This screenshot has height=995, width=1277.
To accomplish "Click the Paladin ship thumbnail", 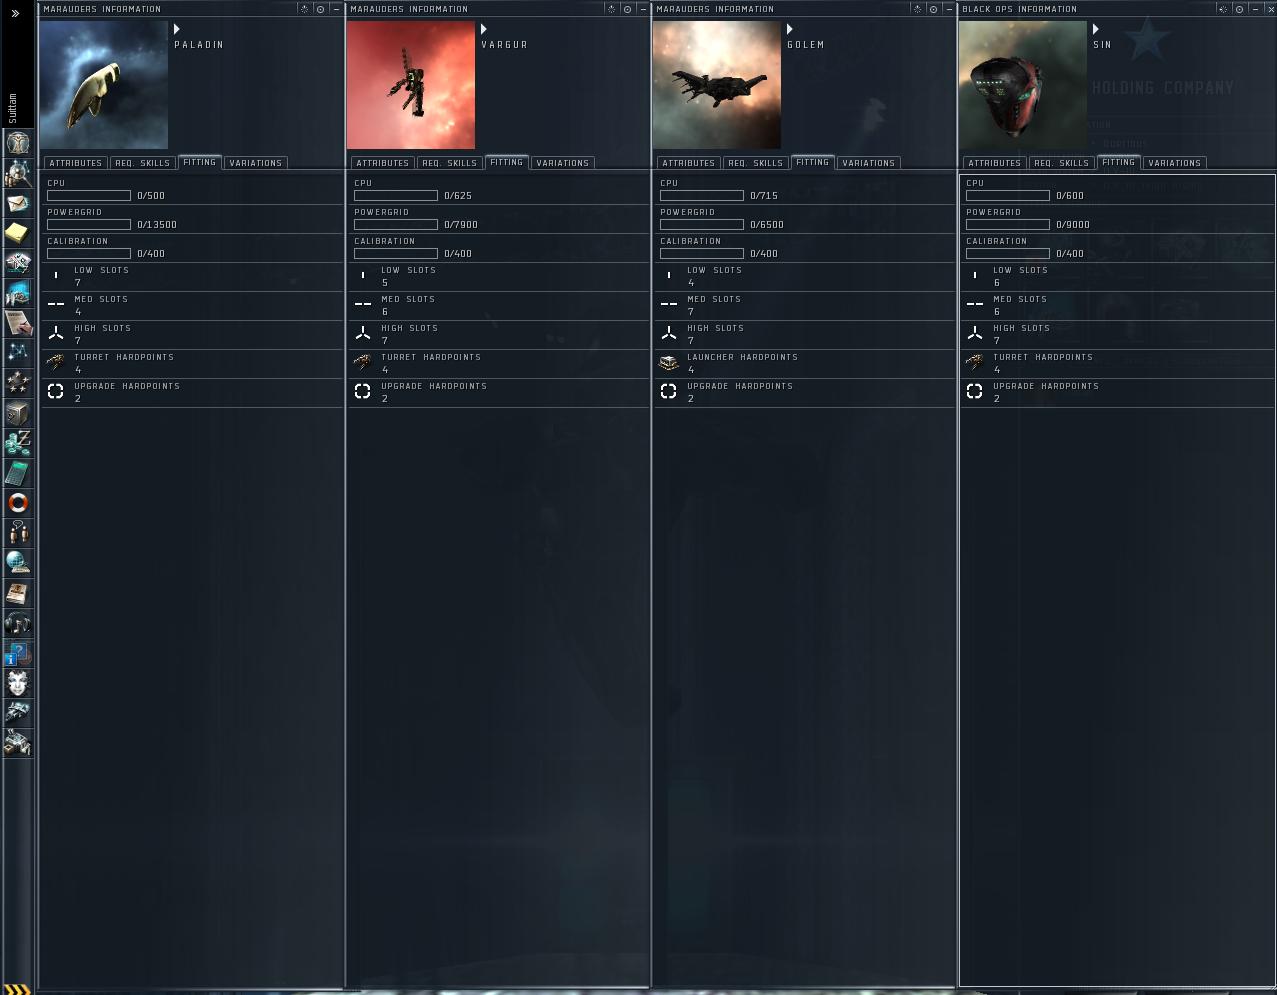I will pos(104,85).
